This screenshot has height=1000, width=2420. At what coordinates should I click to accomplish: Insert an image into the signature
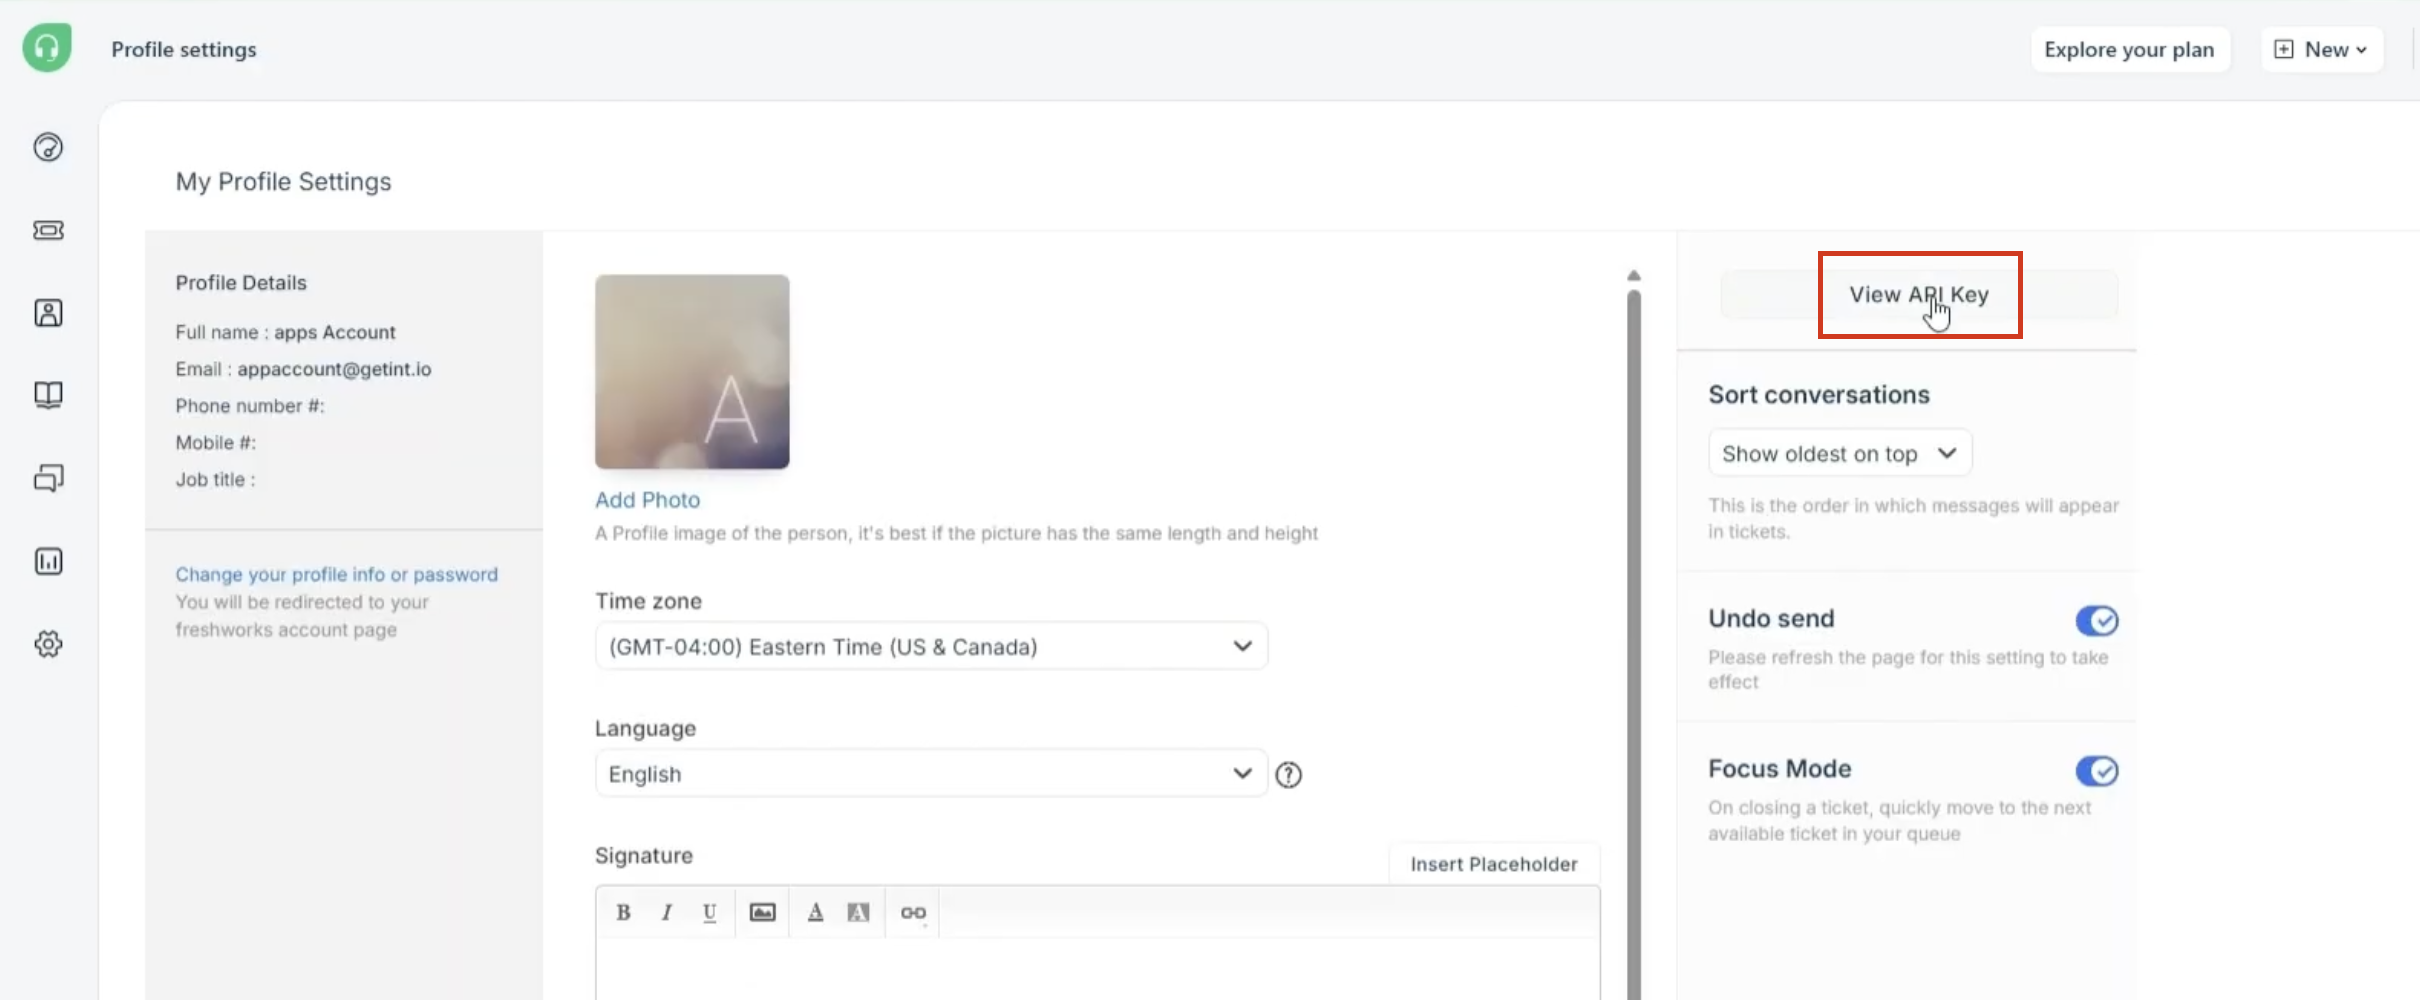click(762, 912)
